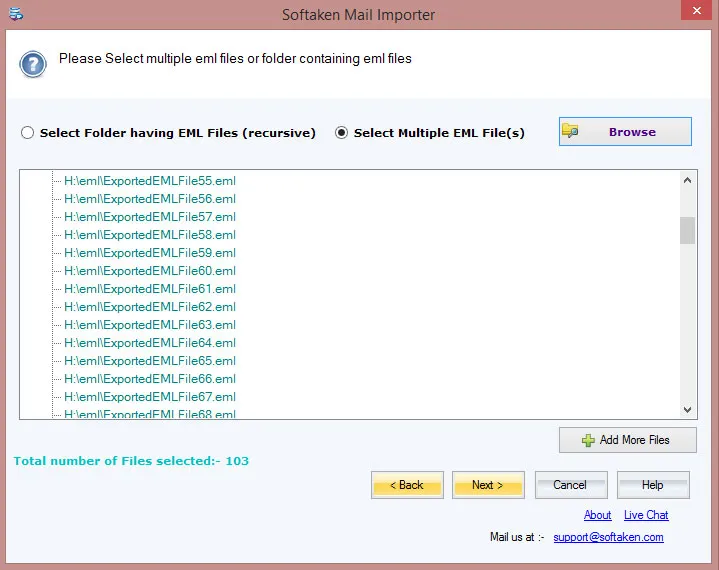Start a Live Chat session
719x570 pixels.
tap(646, 515)
